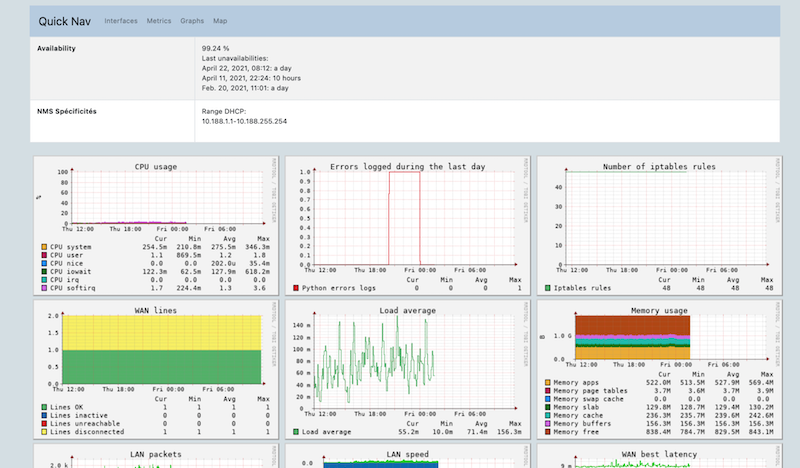Click the Python errors logs legend label
Viewport: 800px width, 468px height.
click(339, 288)
